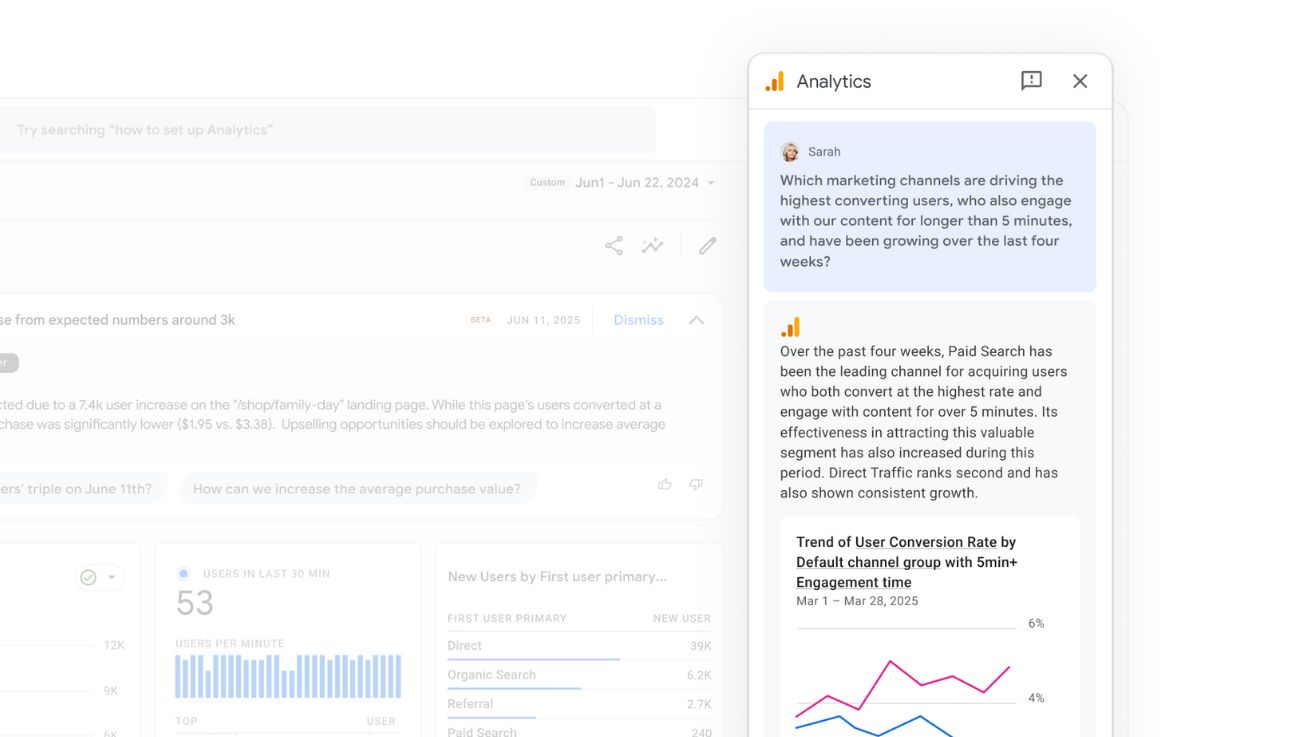Select the Direct row in new users table

point(580,646)
